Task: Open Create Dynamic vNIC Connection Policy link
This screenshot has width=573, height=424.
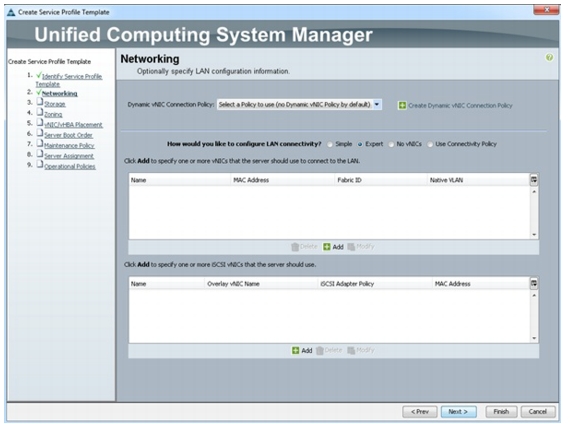Action: 460,105
